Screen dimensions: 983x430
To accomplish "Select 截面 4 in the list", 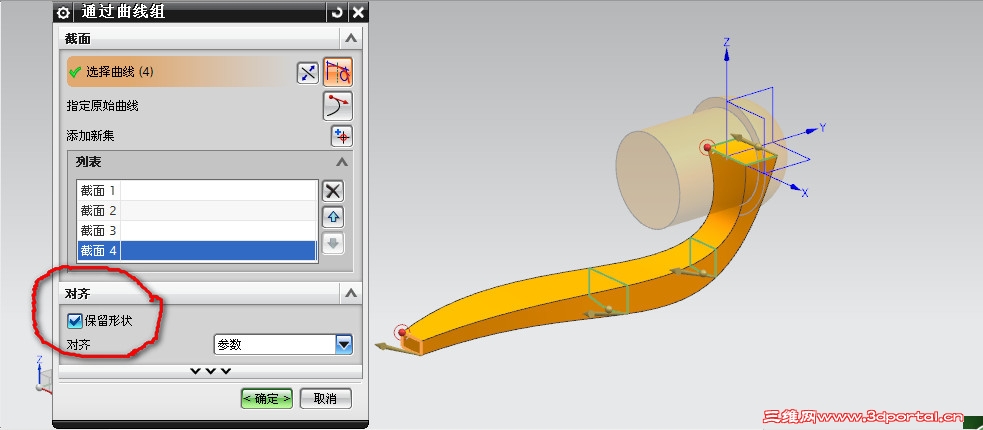I will (197, 251).
